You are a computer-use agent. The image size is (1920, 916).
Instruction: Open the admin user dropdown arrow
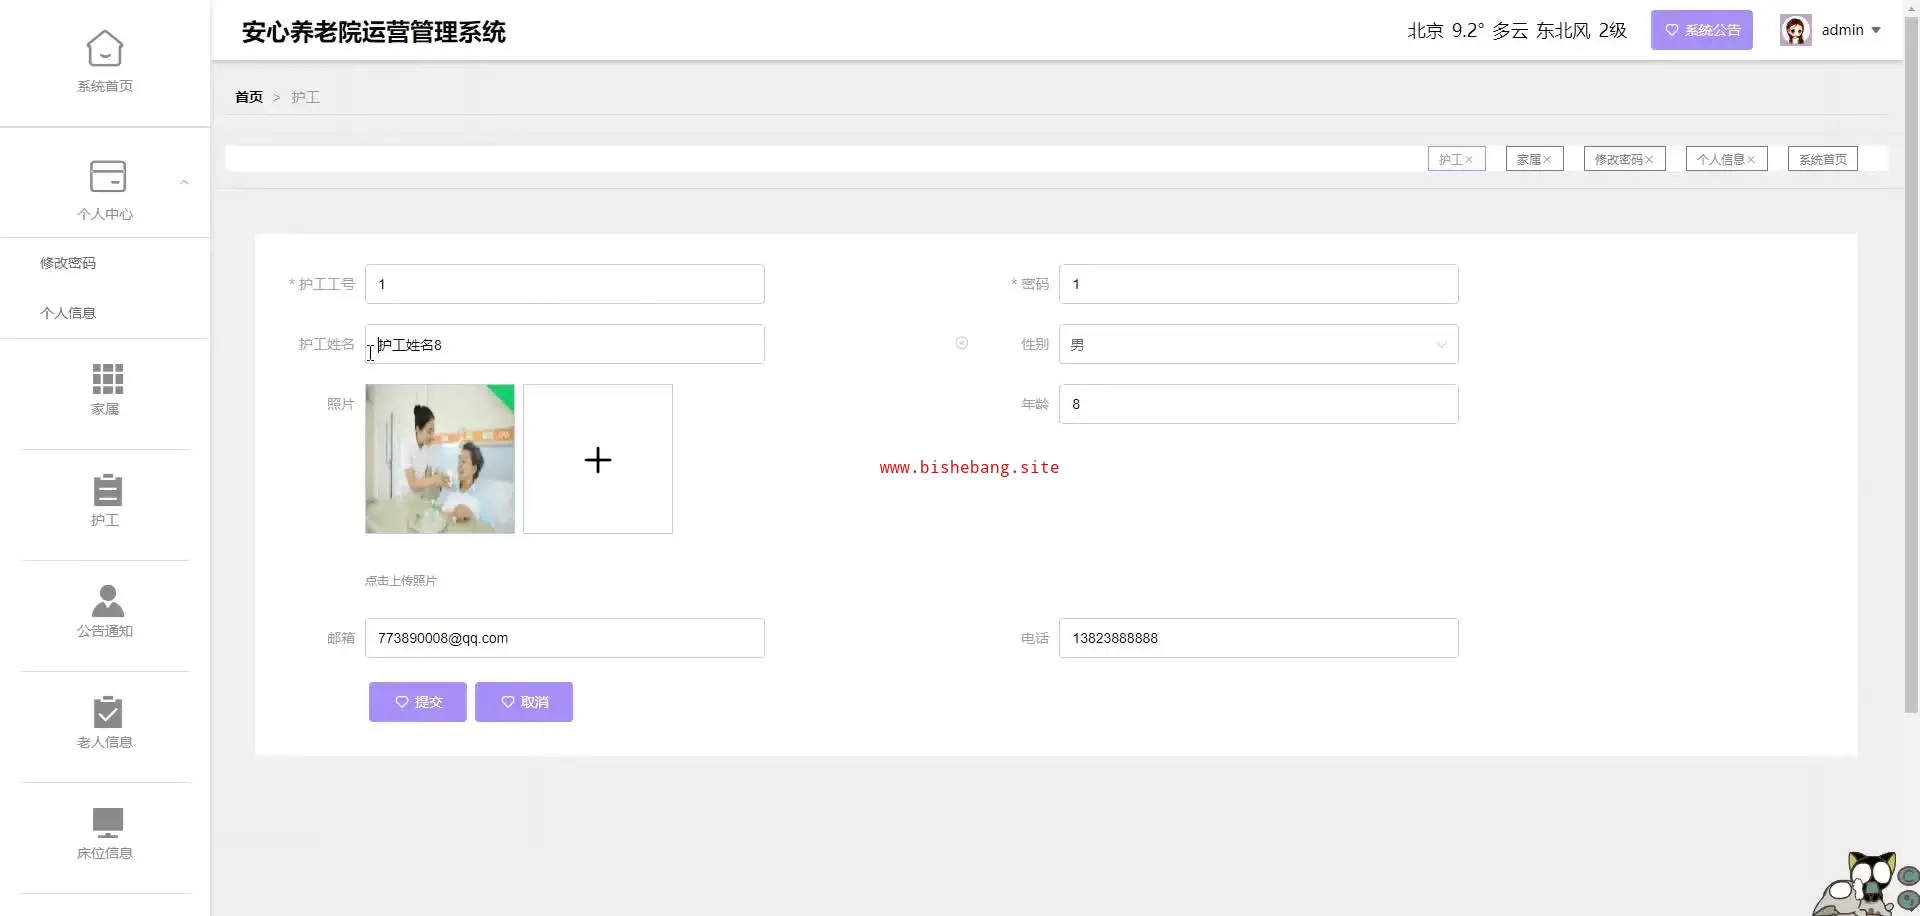point(1876,31)
